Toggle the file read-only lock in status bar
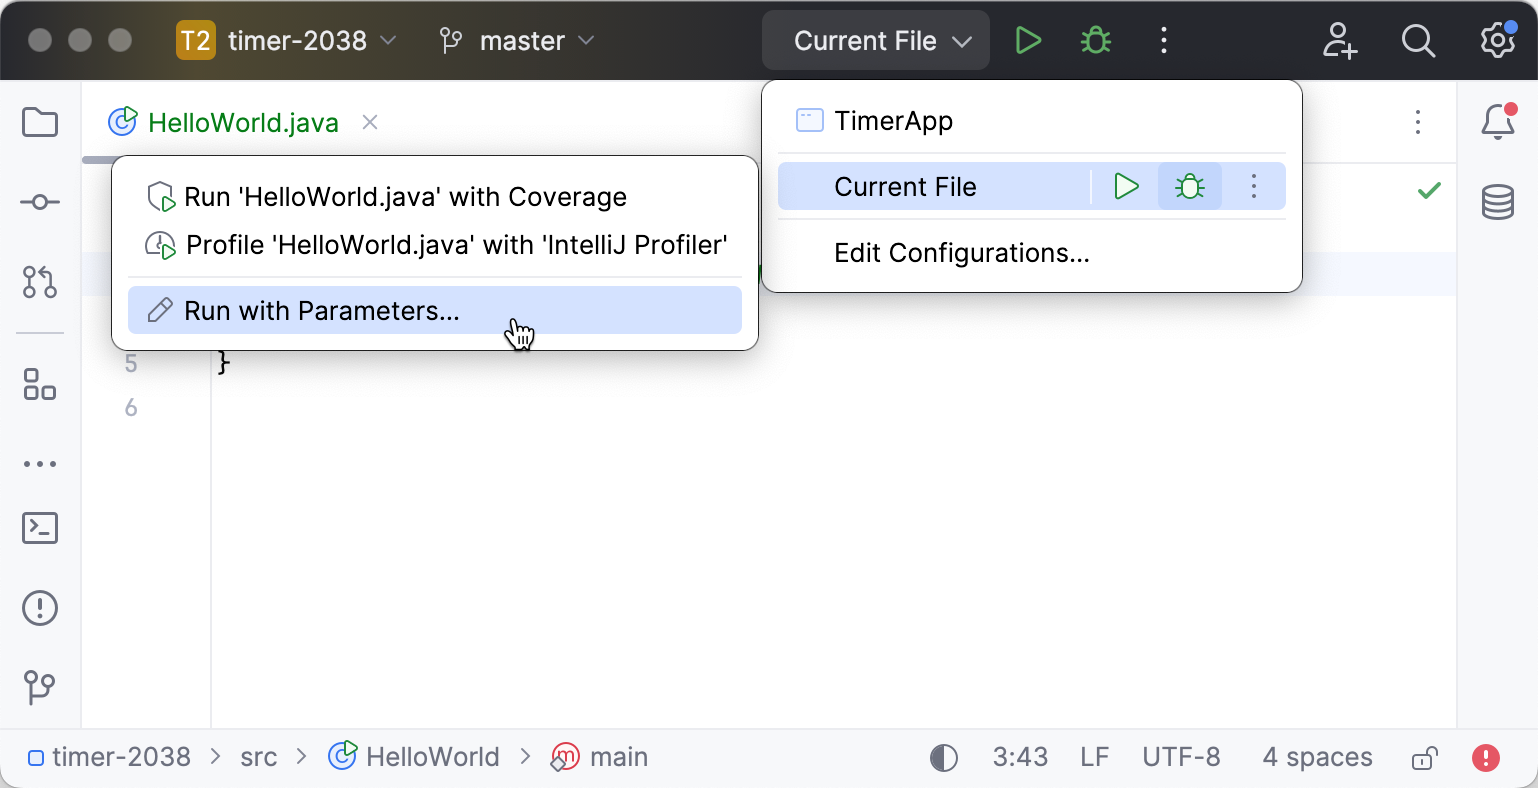1538x788 pixels. (x=1424, y=757)
